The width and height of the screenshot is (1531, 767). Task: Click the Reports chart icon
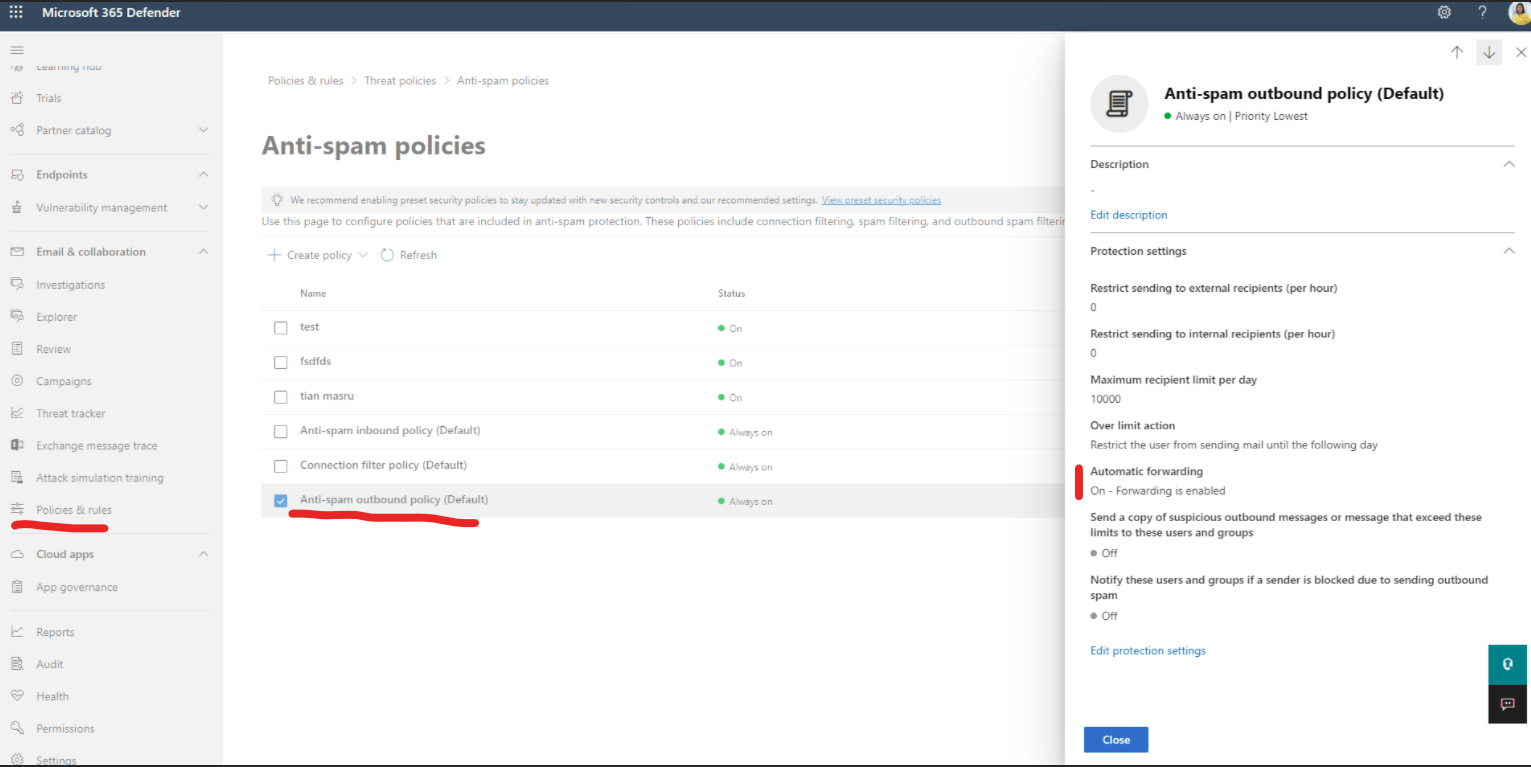(17, 632)
